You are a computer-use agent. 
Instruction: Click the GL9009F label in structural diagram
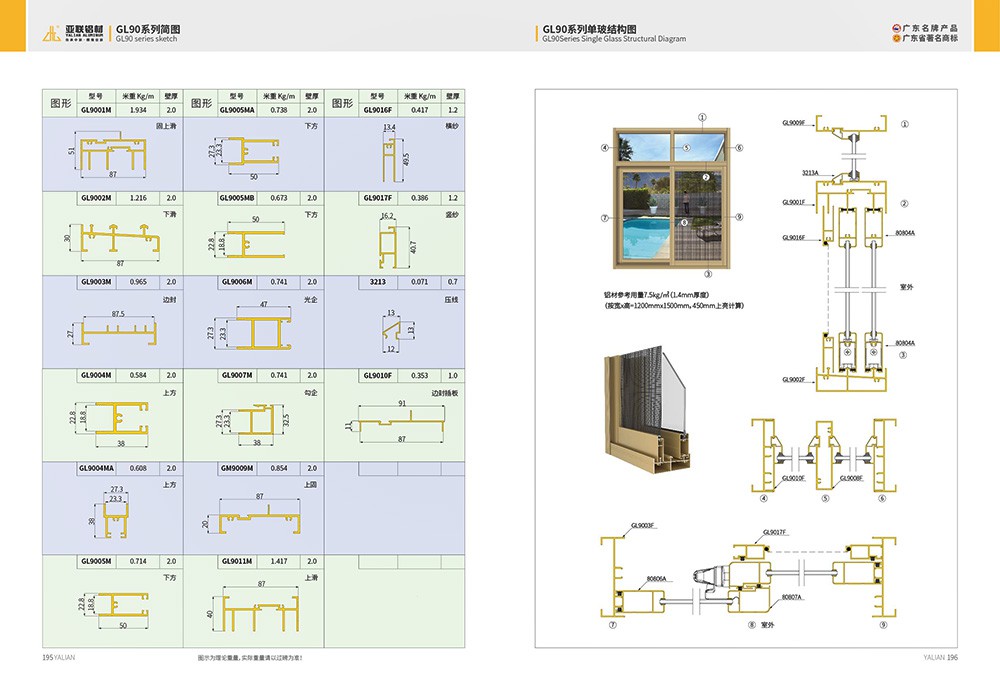794,122
